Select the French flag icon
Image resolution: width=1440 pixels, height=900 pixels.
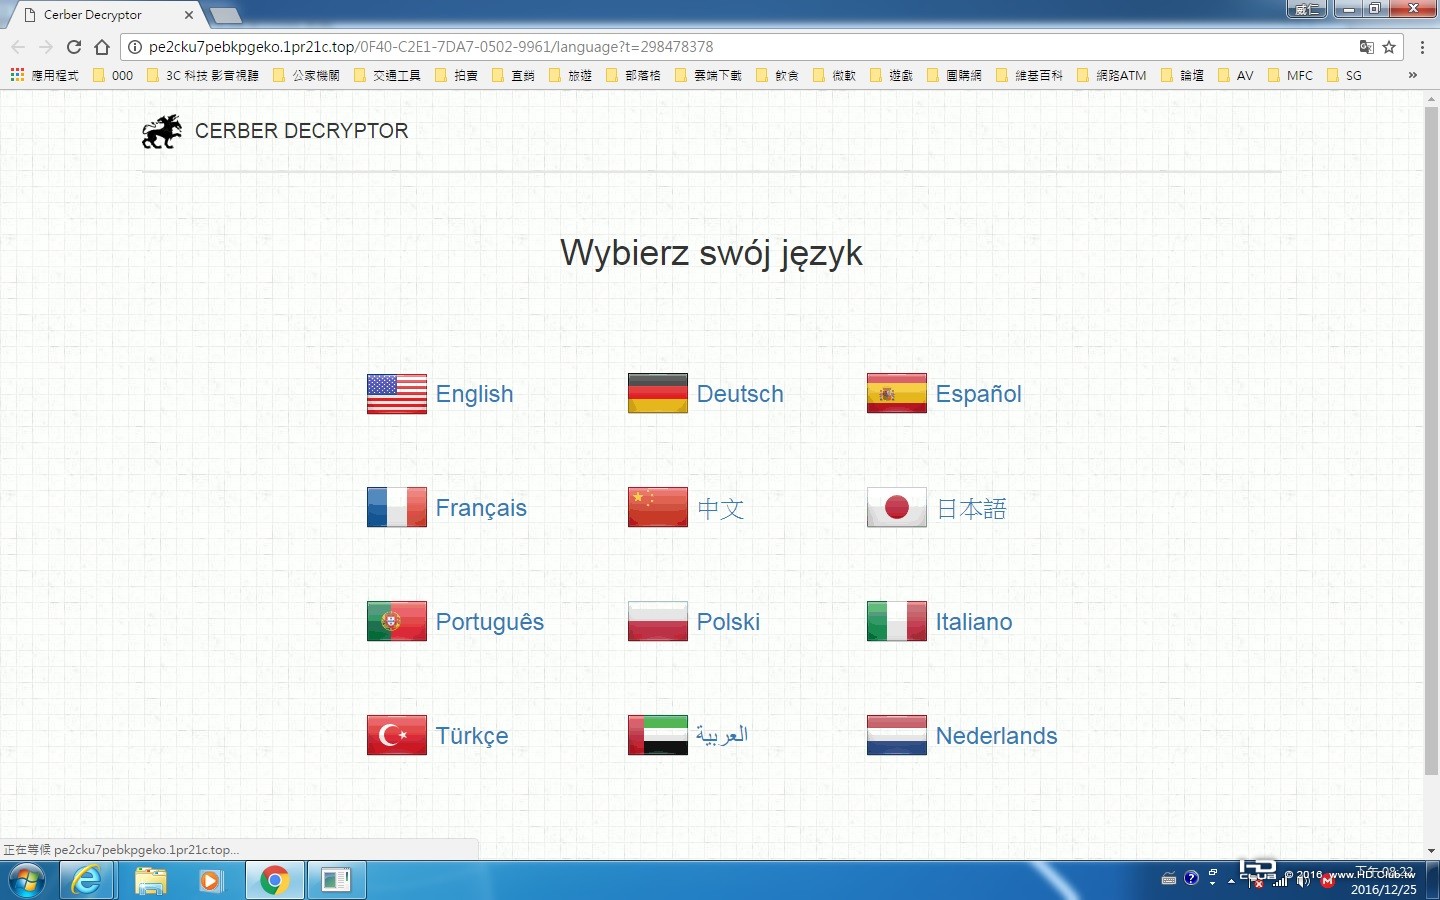(397, 508)
